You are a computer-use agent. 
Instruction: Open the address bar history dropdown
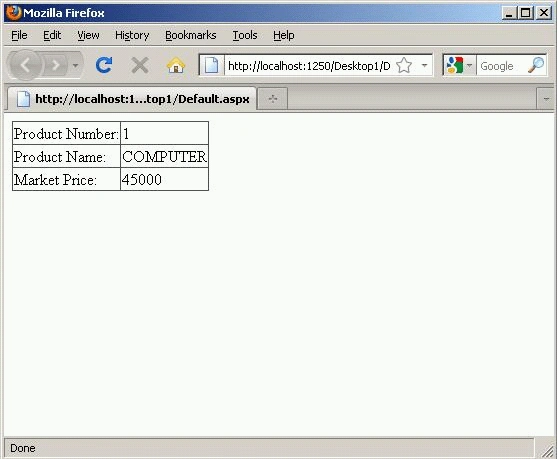point(424,65)
